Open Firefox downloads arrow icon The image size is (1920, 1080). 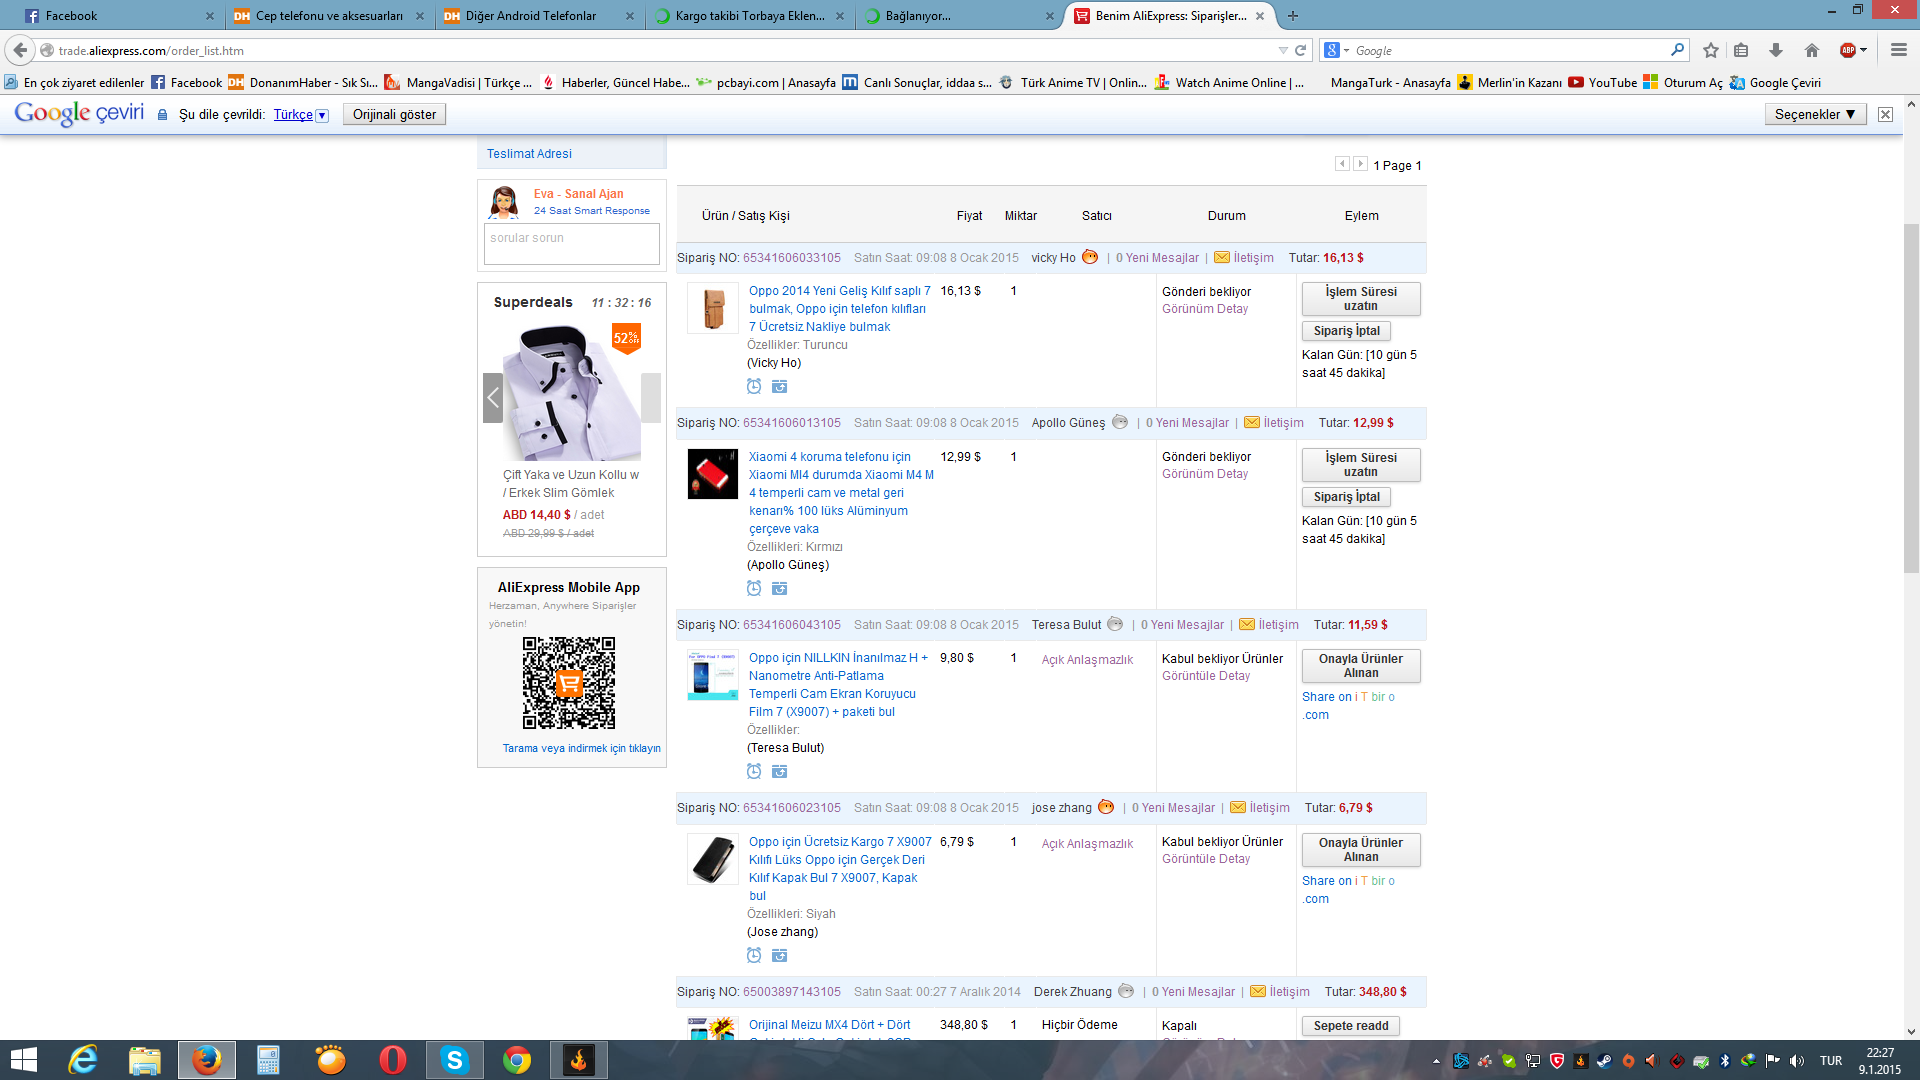tap(1776, 50)
